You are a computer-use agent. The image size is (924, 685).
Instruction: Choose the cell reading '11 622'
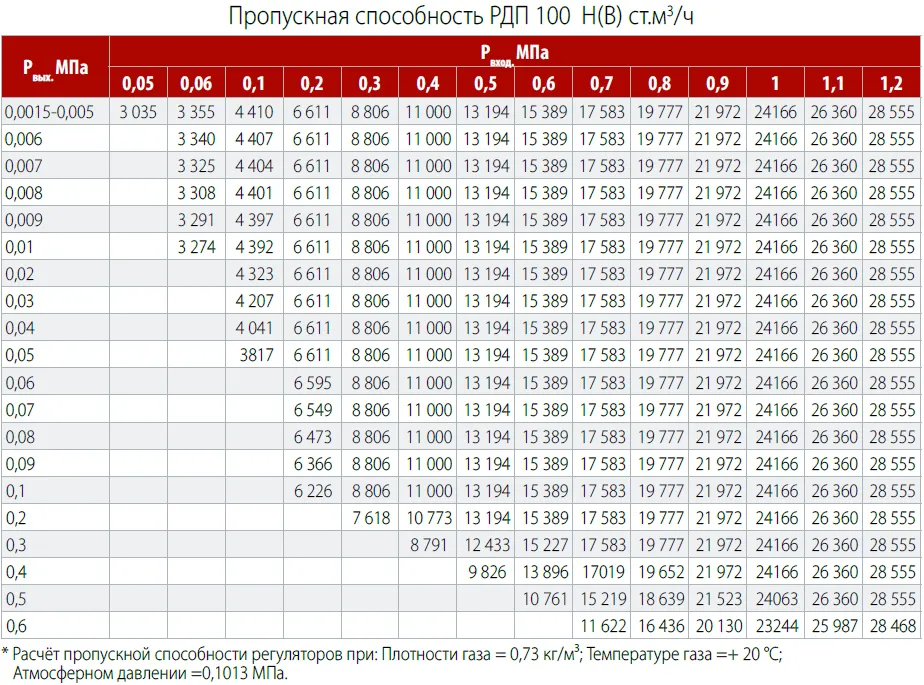(603, 626)
